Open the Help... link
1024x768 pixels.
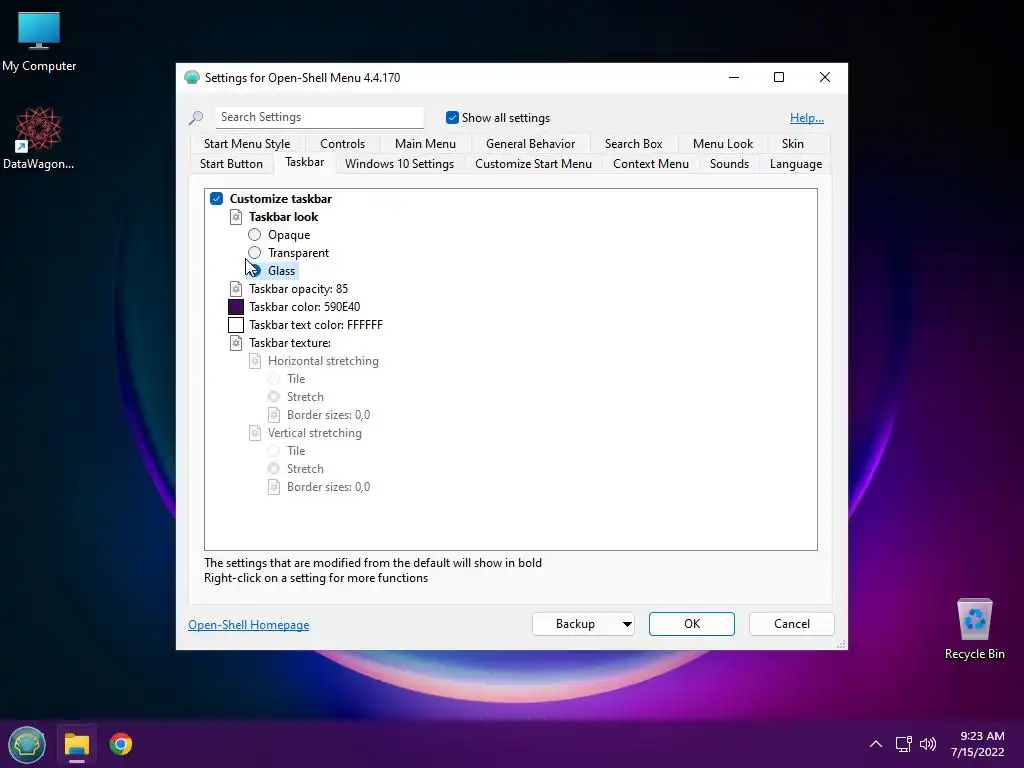coord(807,118)
